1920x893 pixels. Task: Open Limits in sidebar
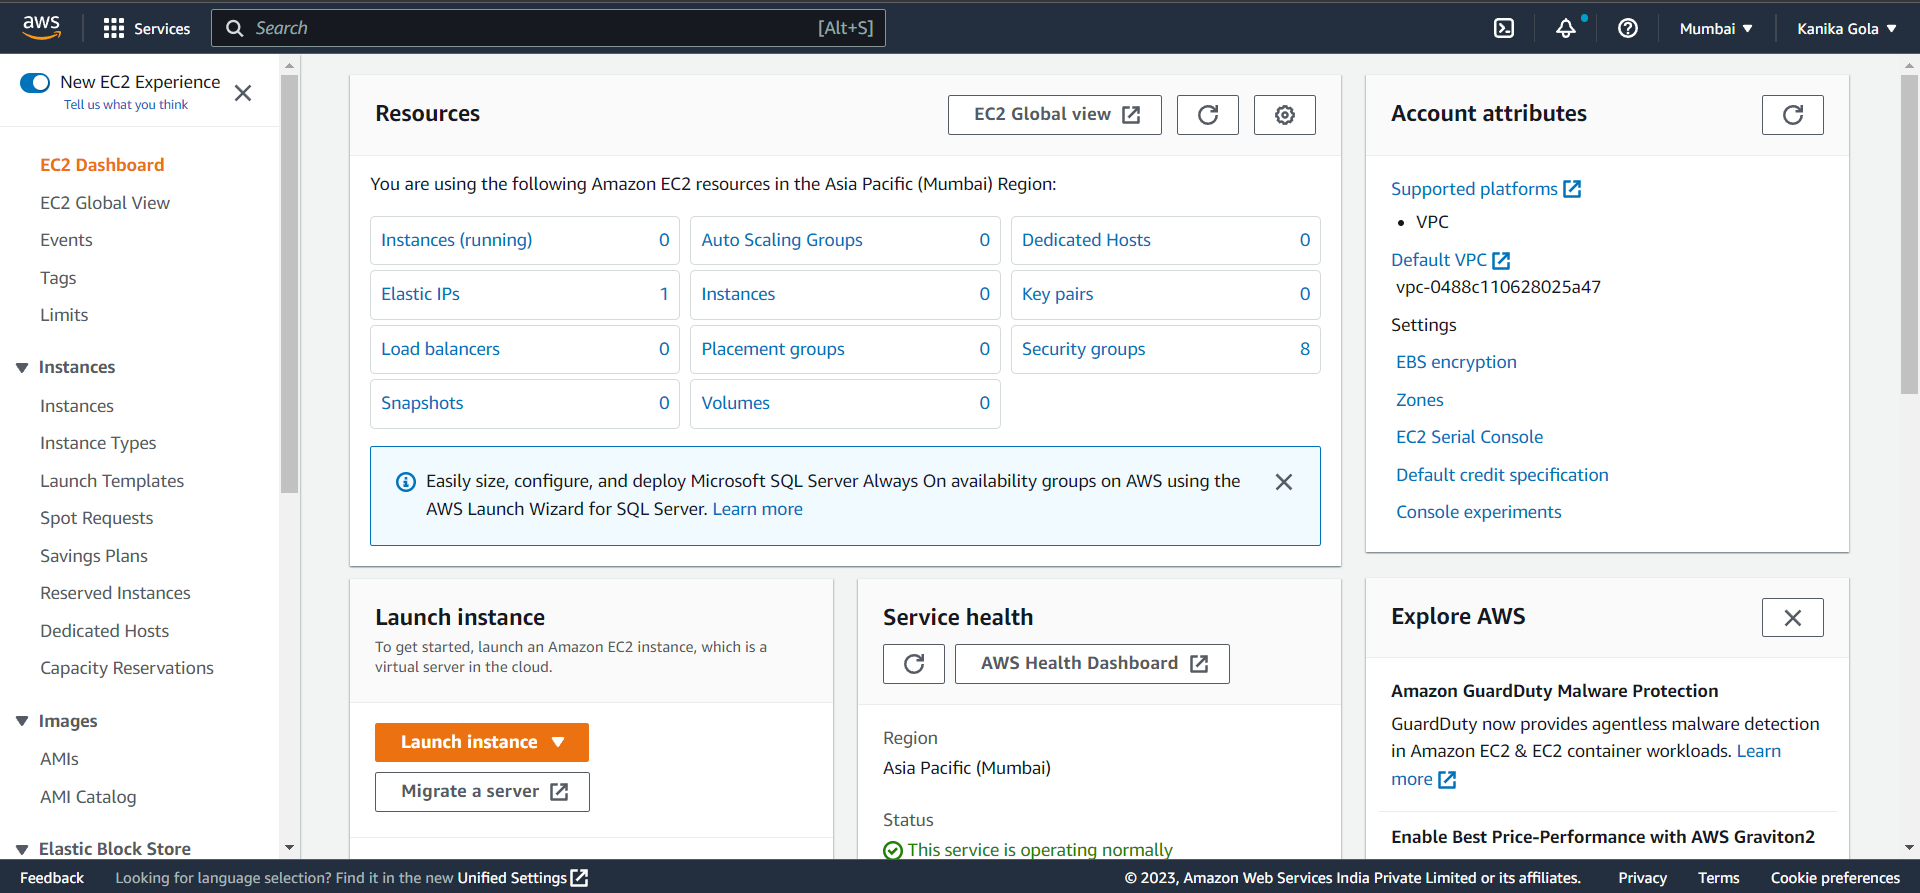pos(64,315)
